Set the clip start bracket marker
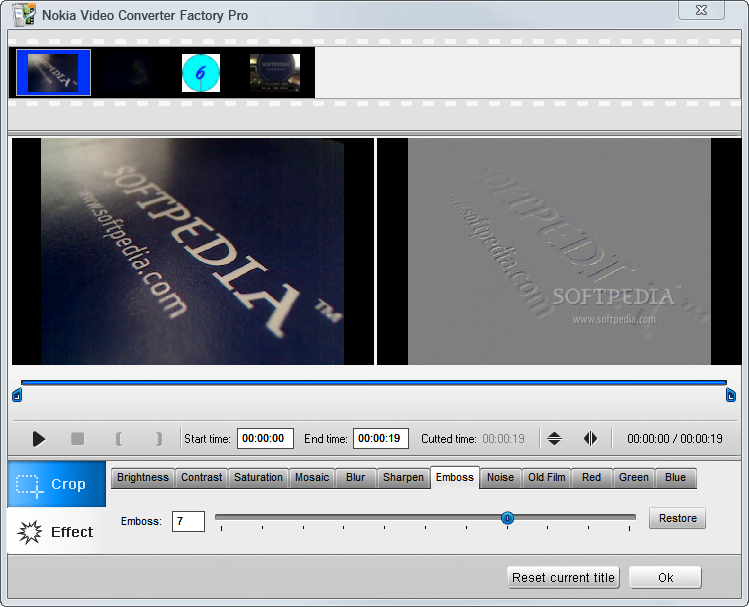The height and width of the screenshot is (607, 749). pos(119,438)
